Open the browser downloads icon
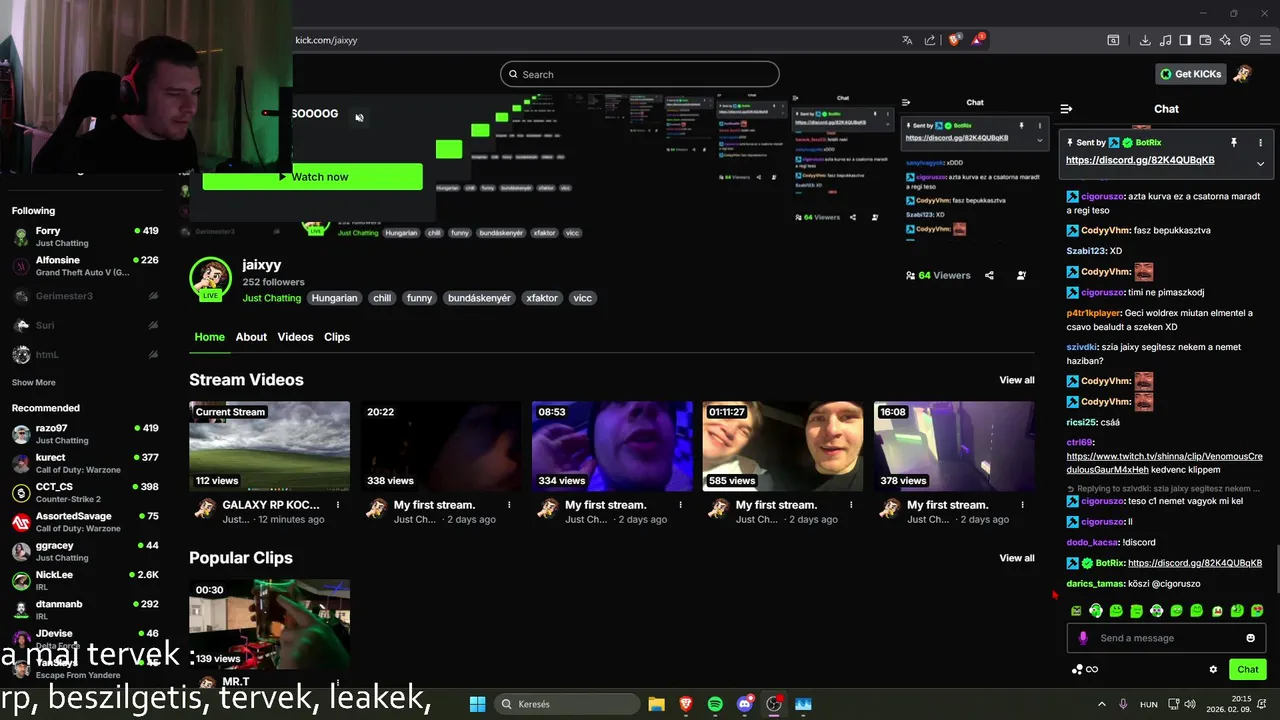This screenshot has height=720, width=1280. coord(1145,40)
